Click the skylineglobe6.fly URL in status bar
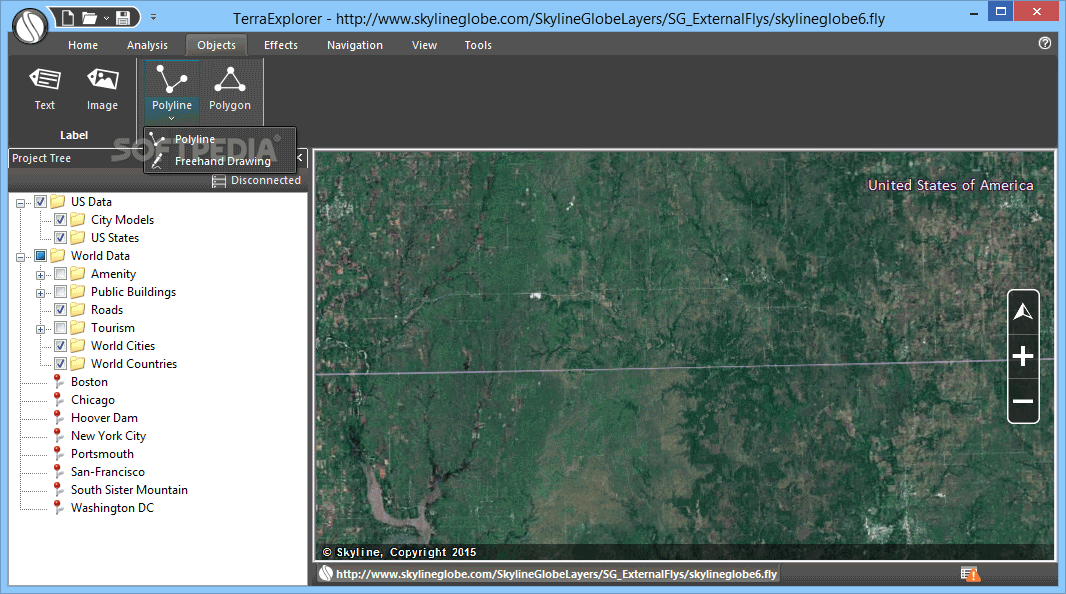This screenshot has width=1066, height=594. point(556,574)
